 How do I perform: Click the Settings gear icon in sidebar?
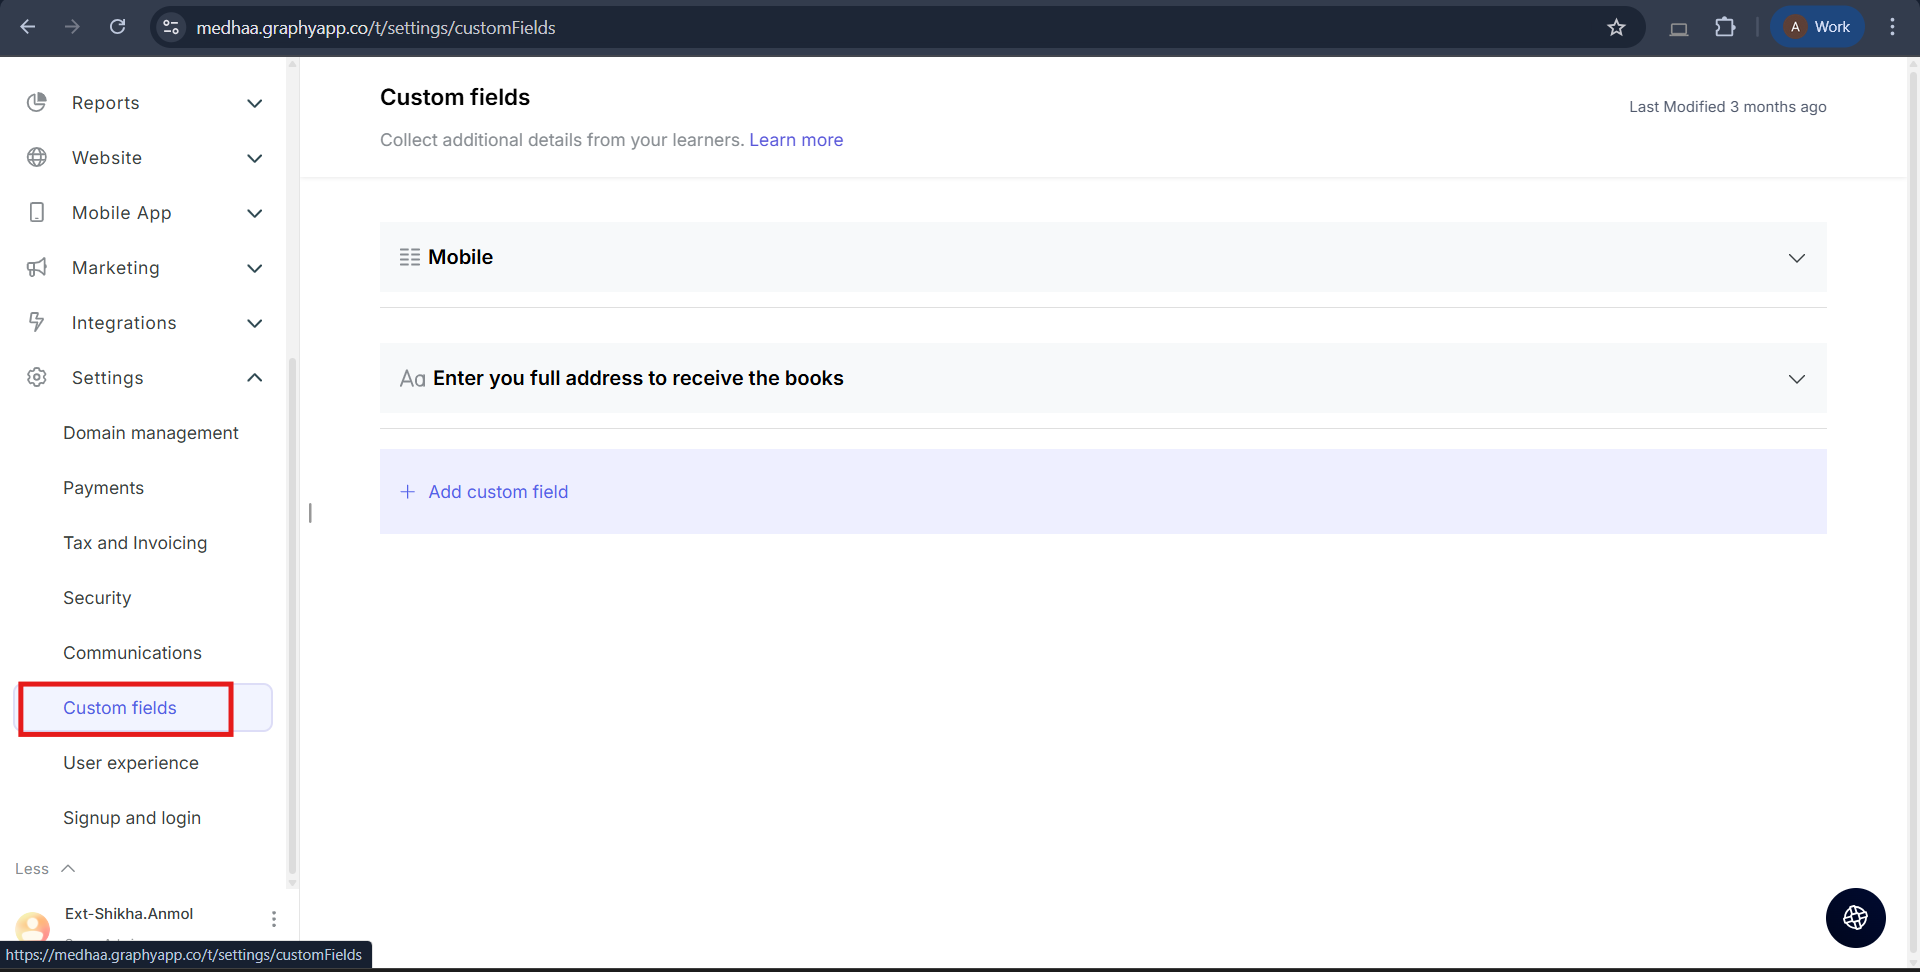point(37,378)
